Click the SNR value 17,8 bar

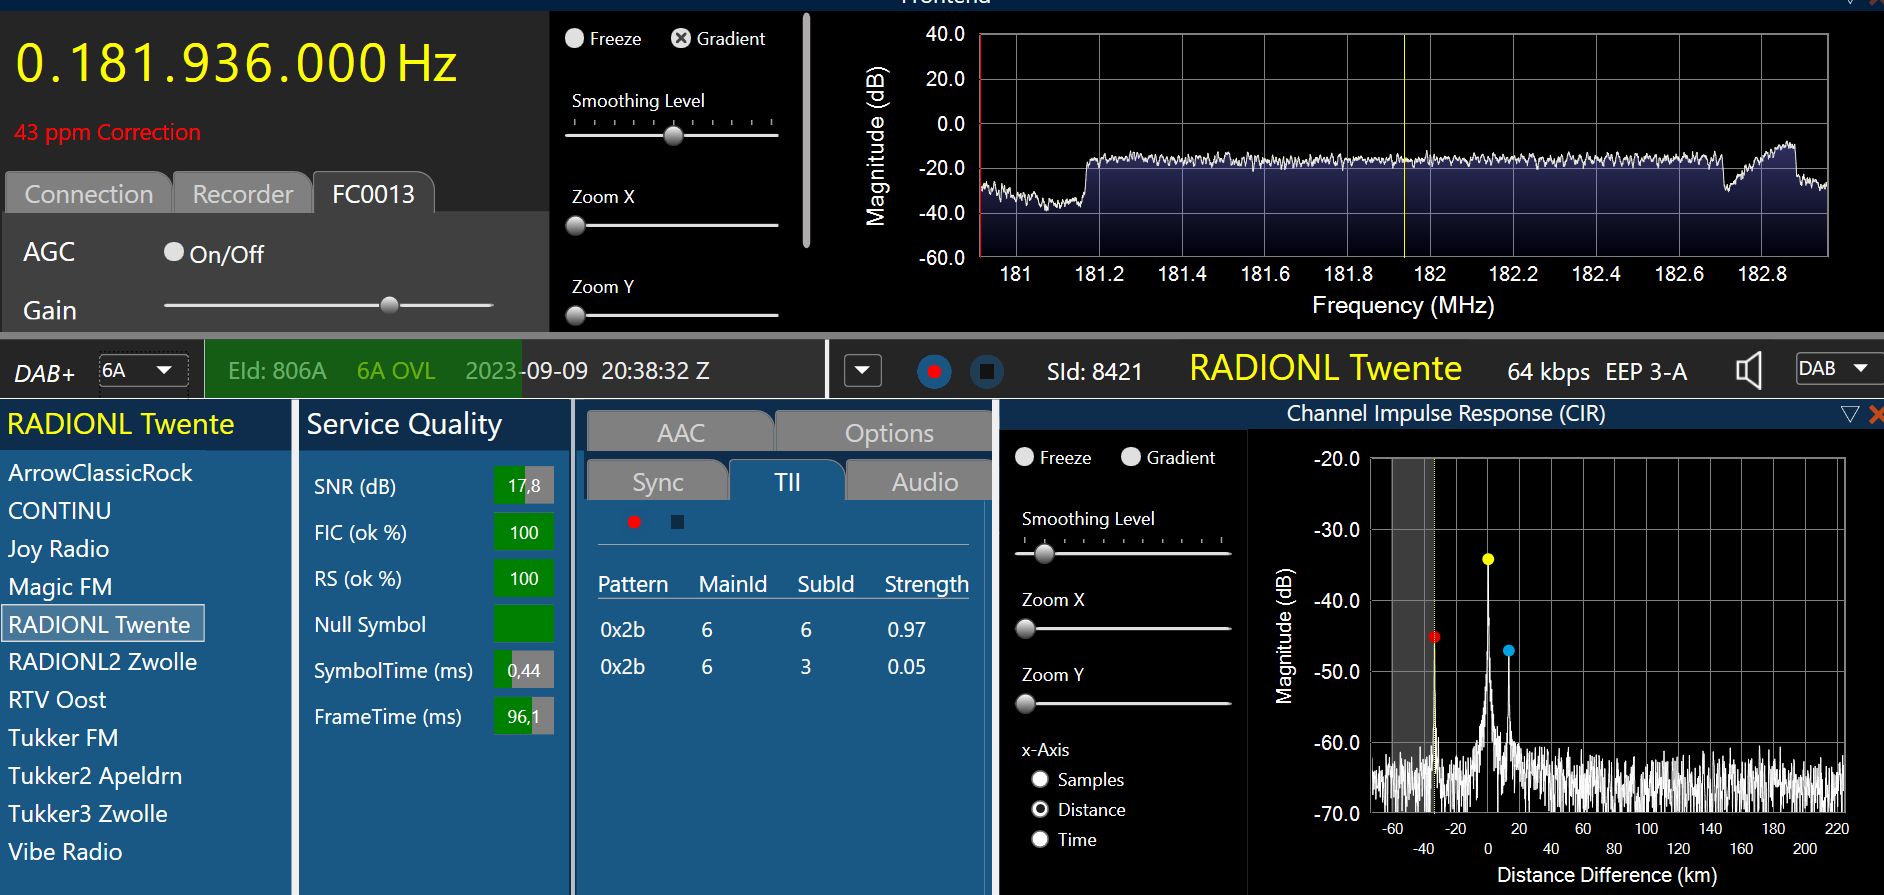[x=524, y=486]
